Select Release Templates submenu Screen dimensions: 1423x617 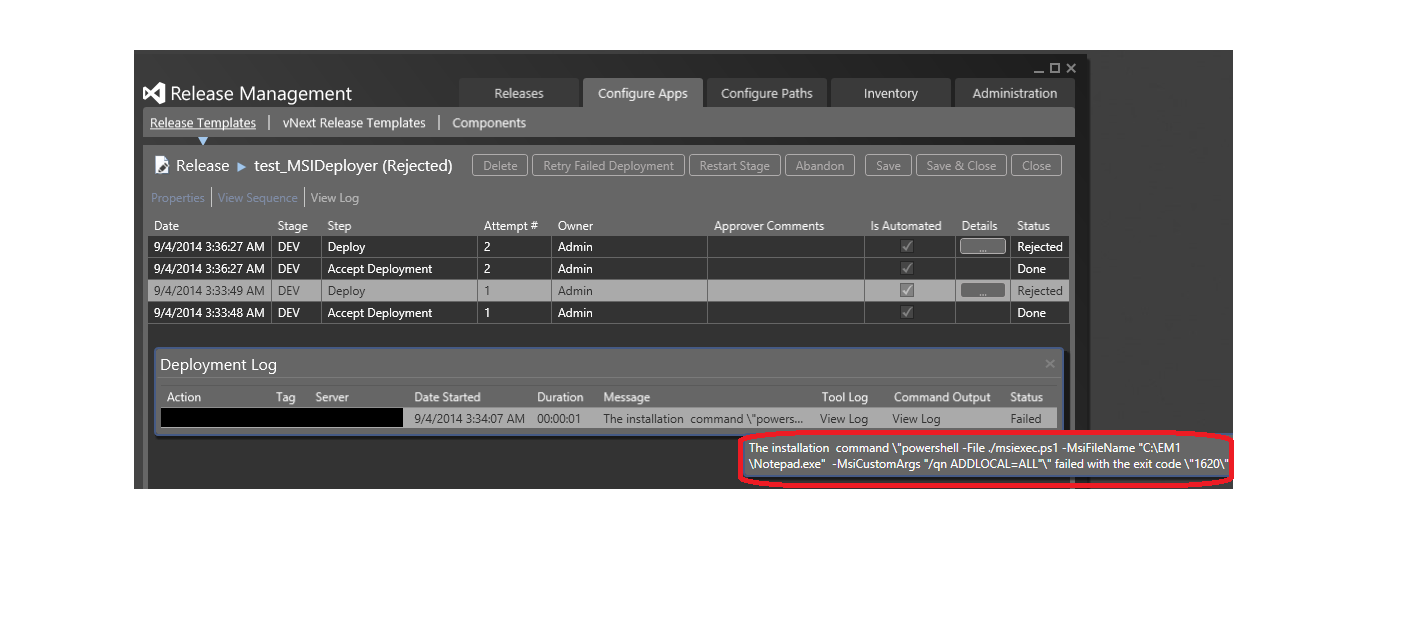(x=203, y=123)
